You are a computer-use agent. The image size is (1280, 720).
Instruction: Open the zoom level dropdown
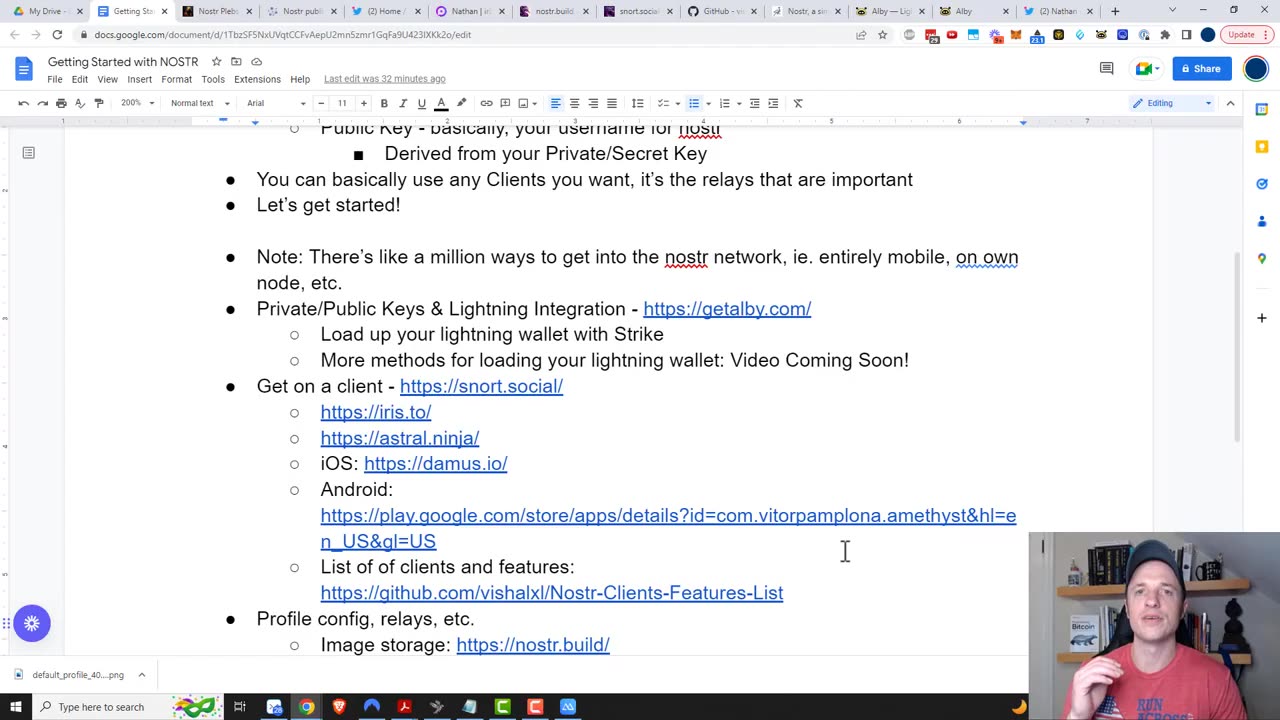137,103
